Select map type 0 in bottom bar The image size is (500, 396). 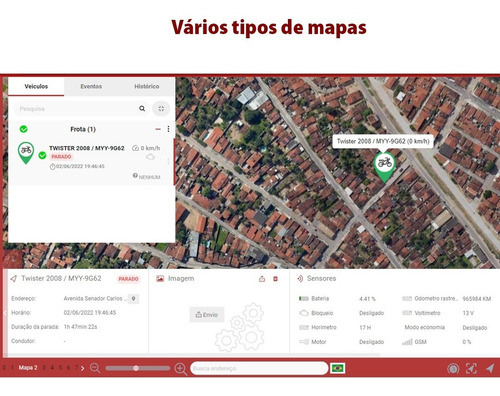[x=4, y=368]
